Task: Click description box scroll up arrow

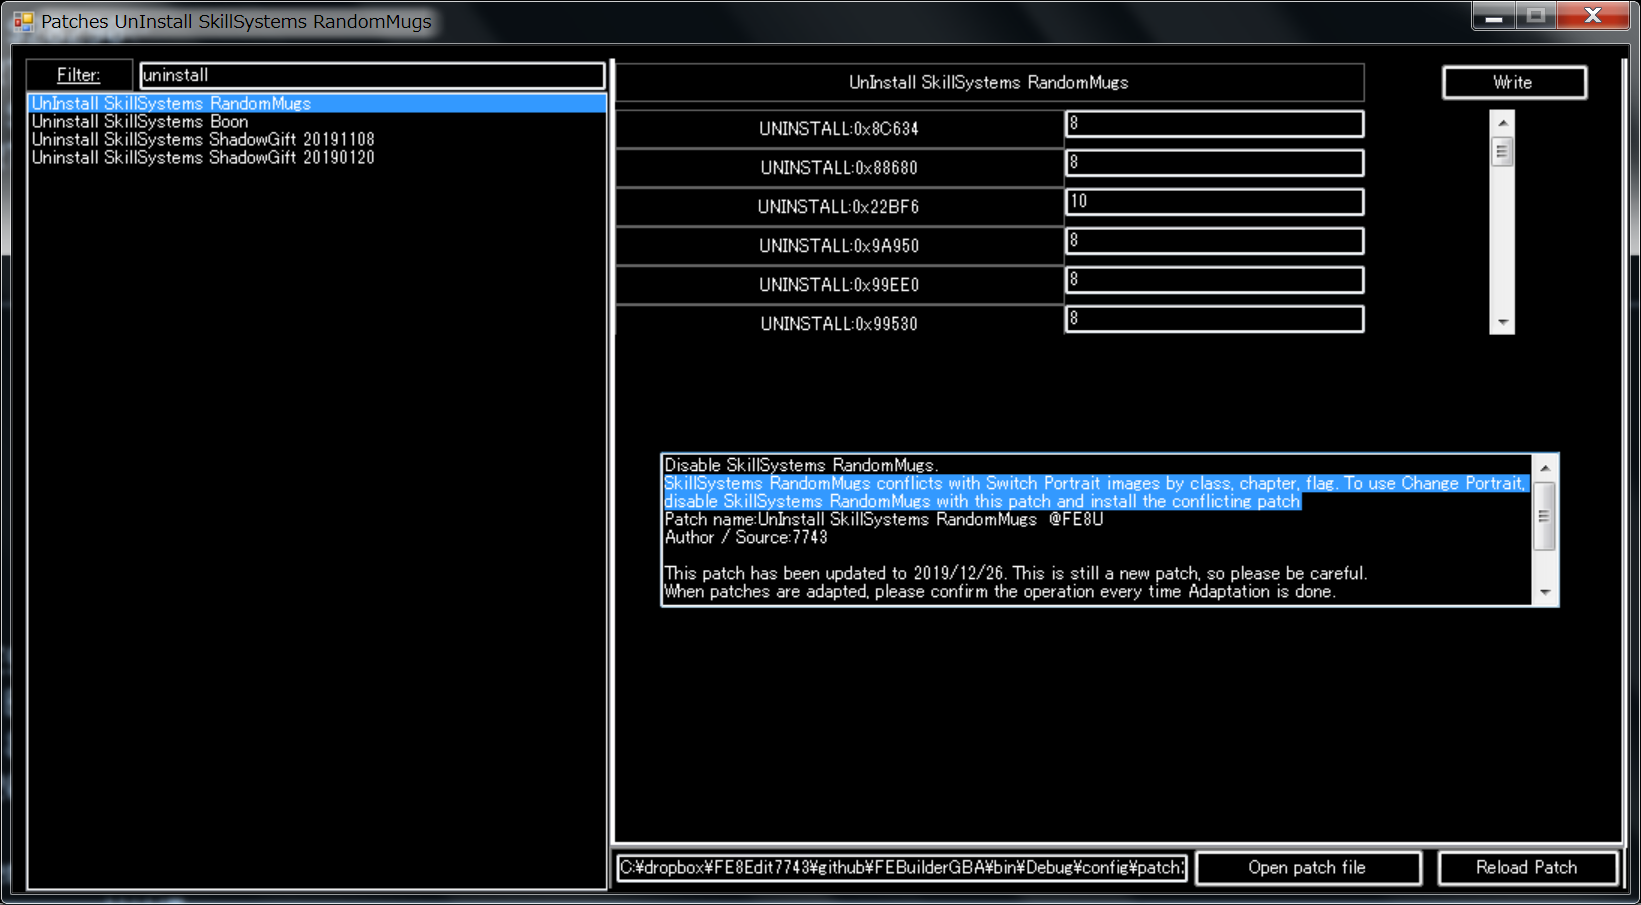Action: [x=1545, y=468]
